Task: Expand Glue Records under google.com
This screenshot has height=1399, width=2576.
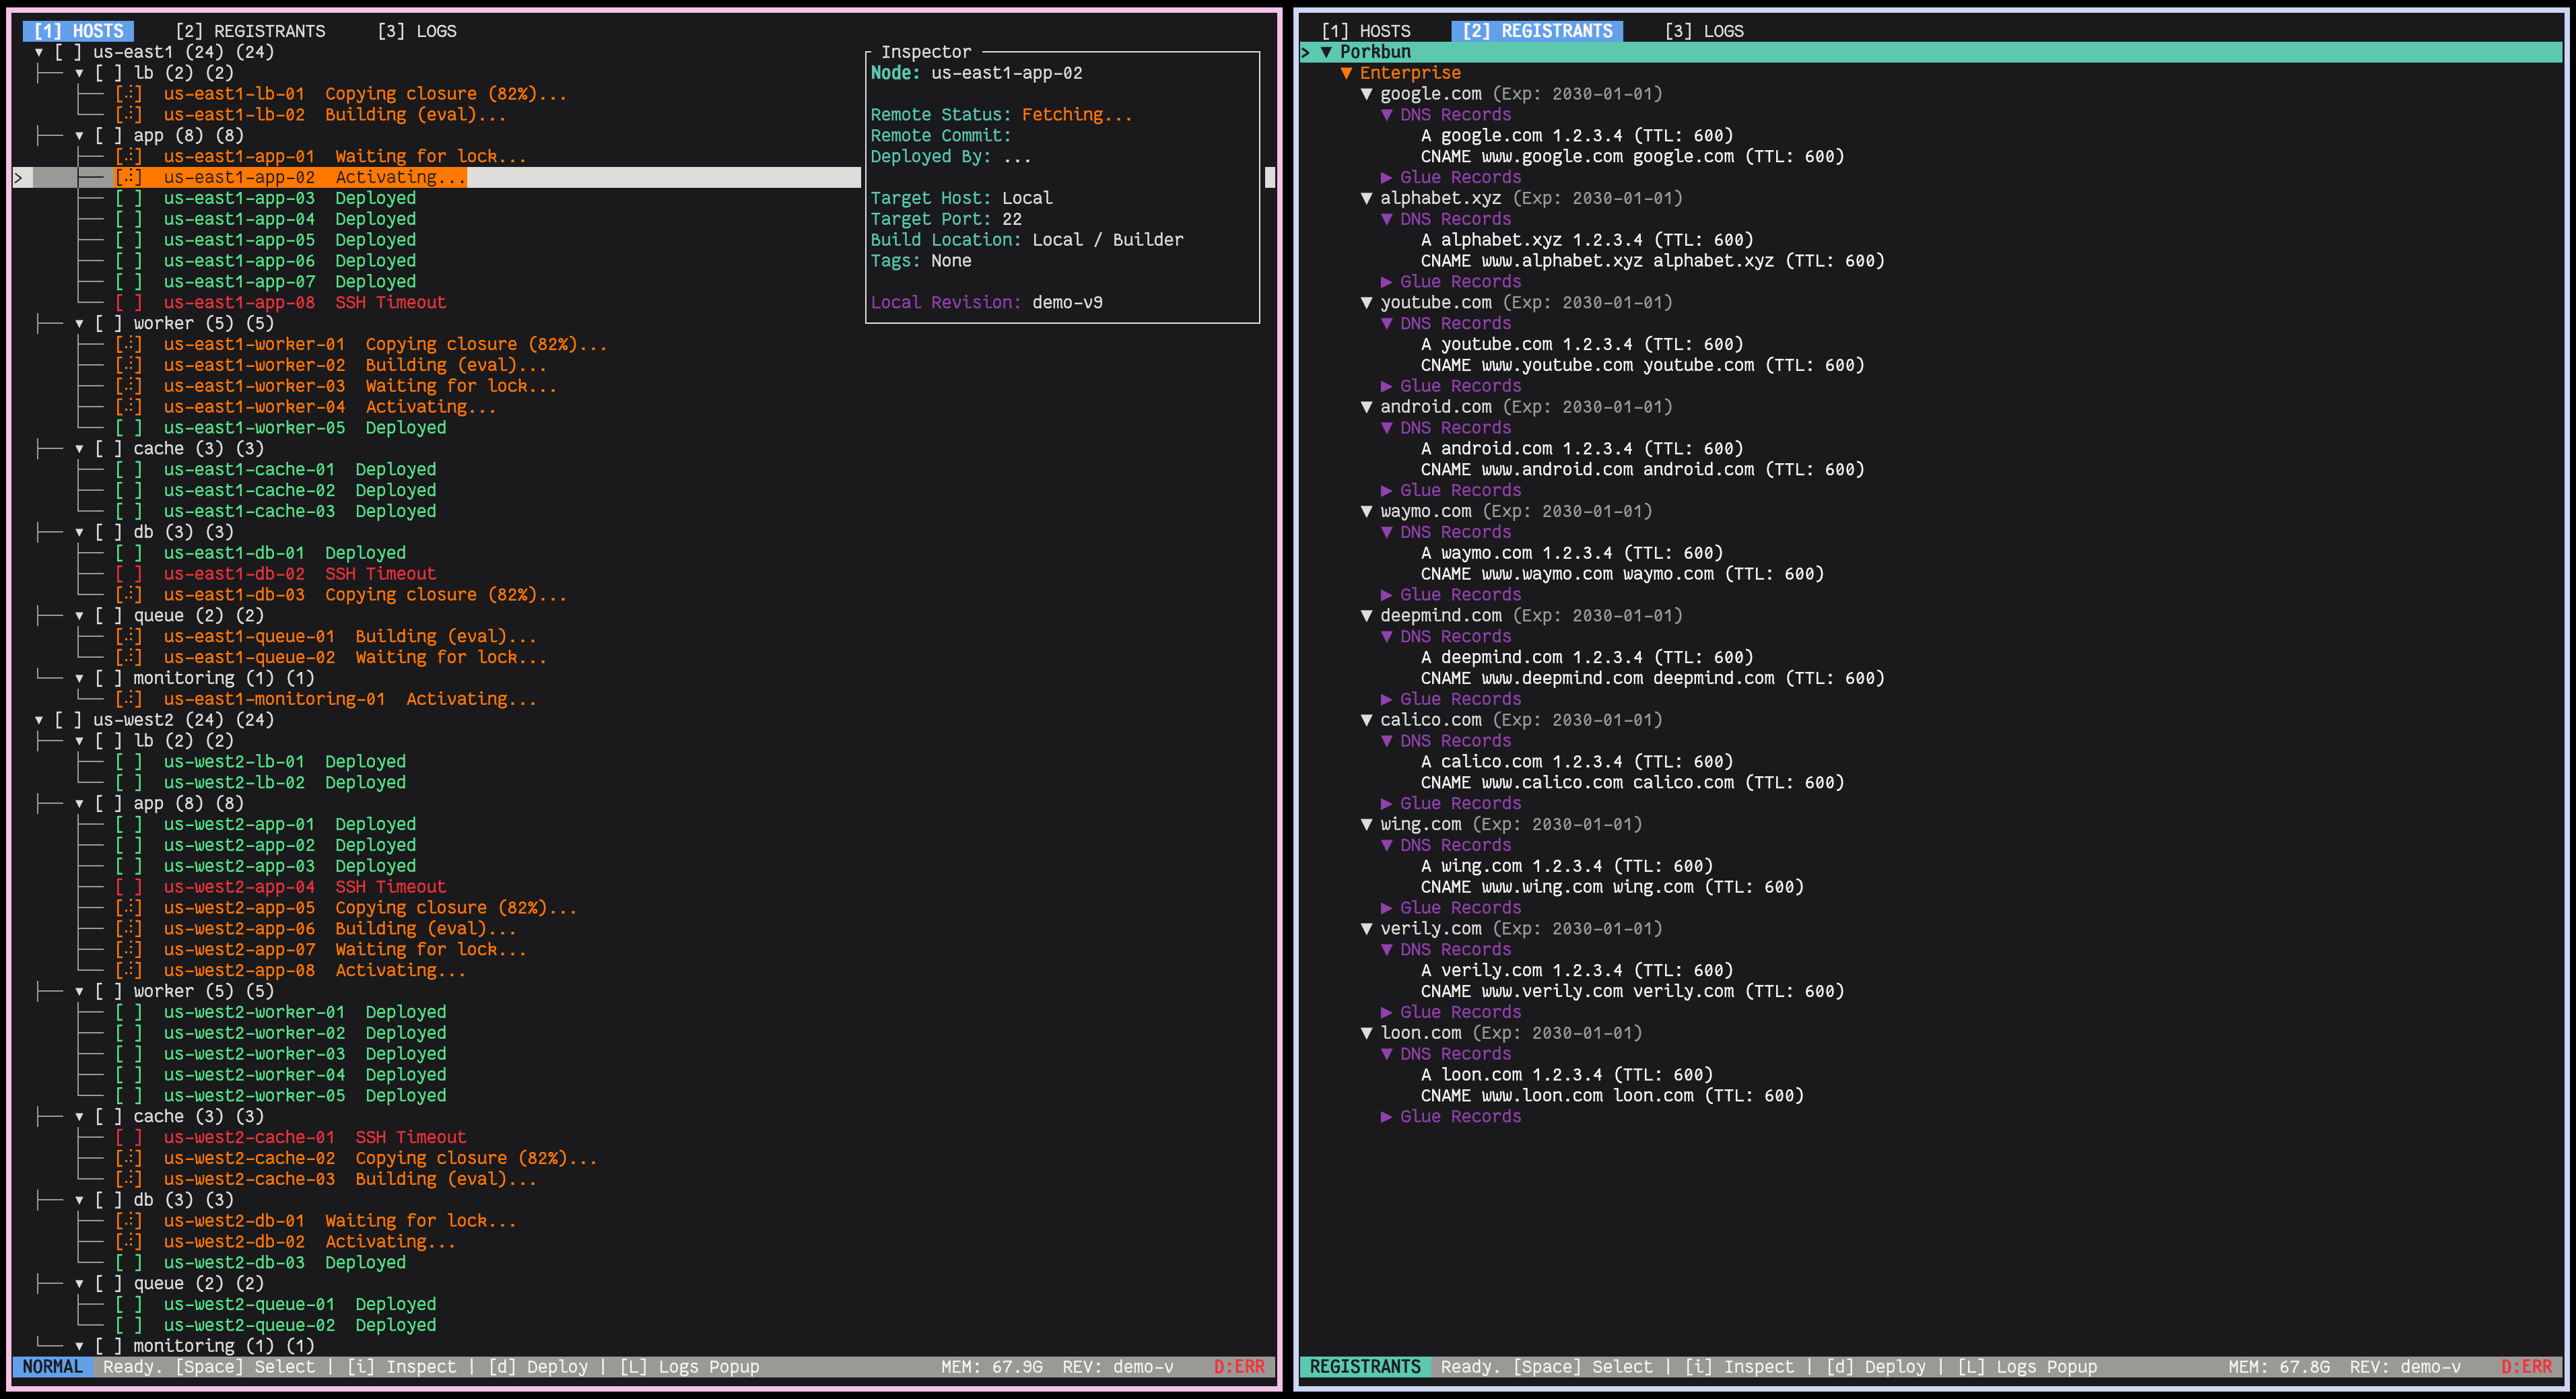Action: (x=1386, y=177)
